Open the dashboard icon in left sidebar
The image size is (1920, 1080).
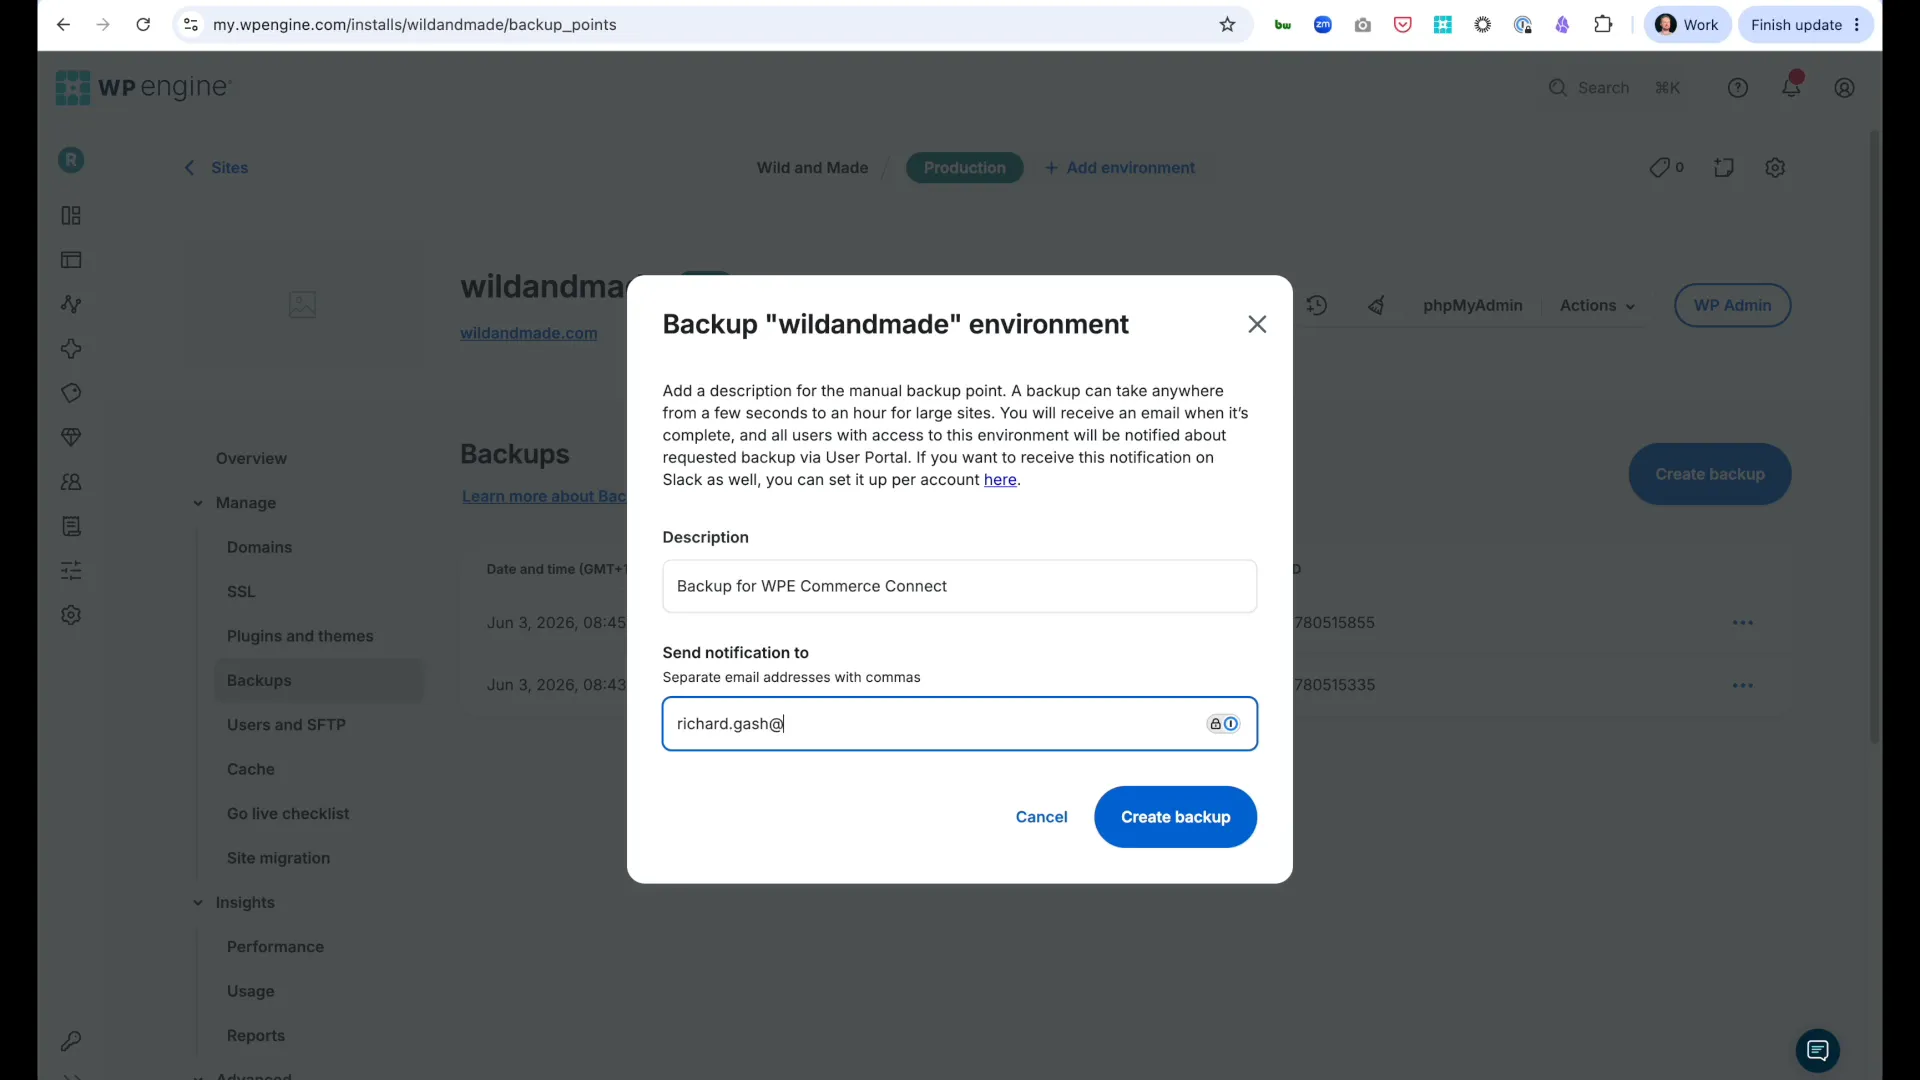pos(71,216)
